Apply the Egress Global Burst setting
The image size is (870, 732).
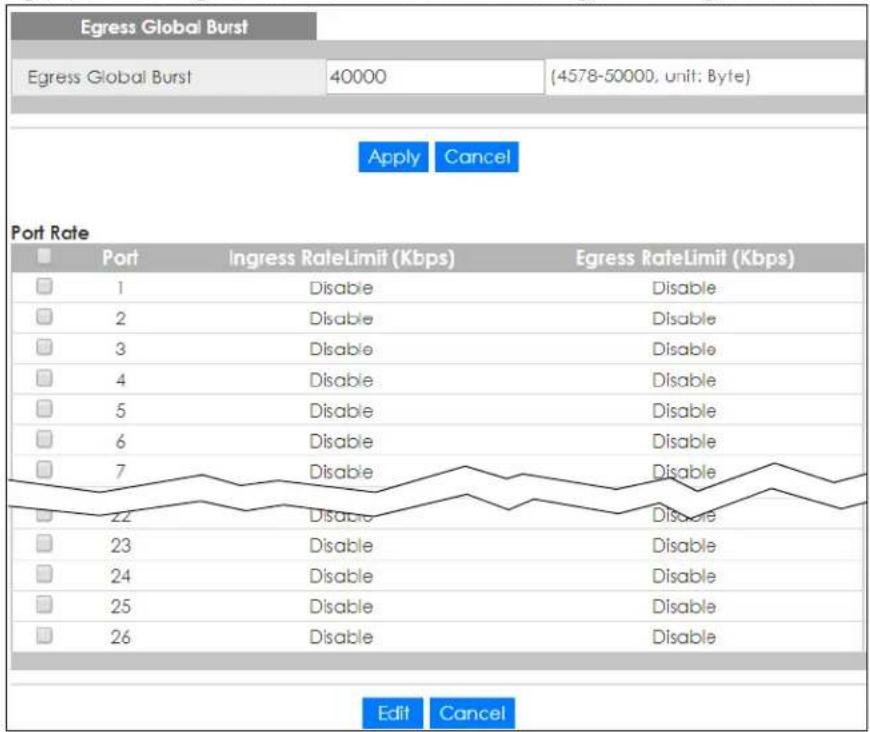pos(393,157)
